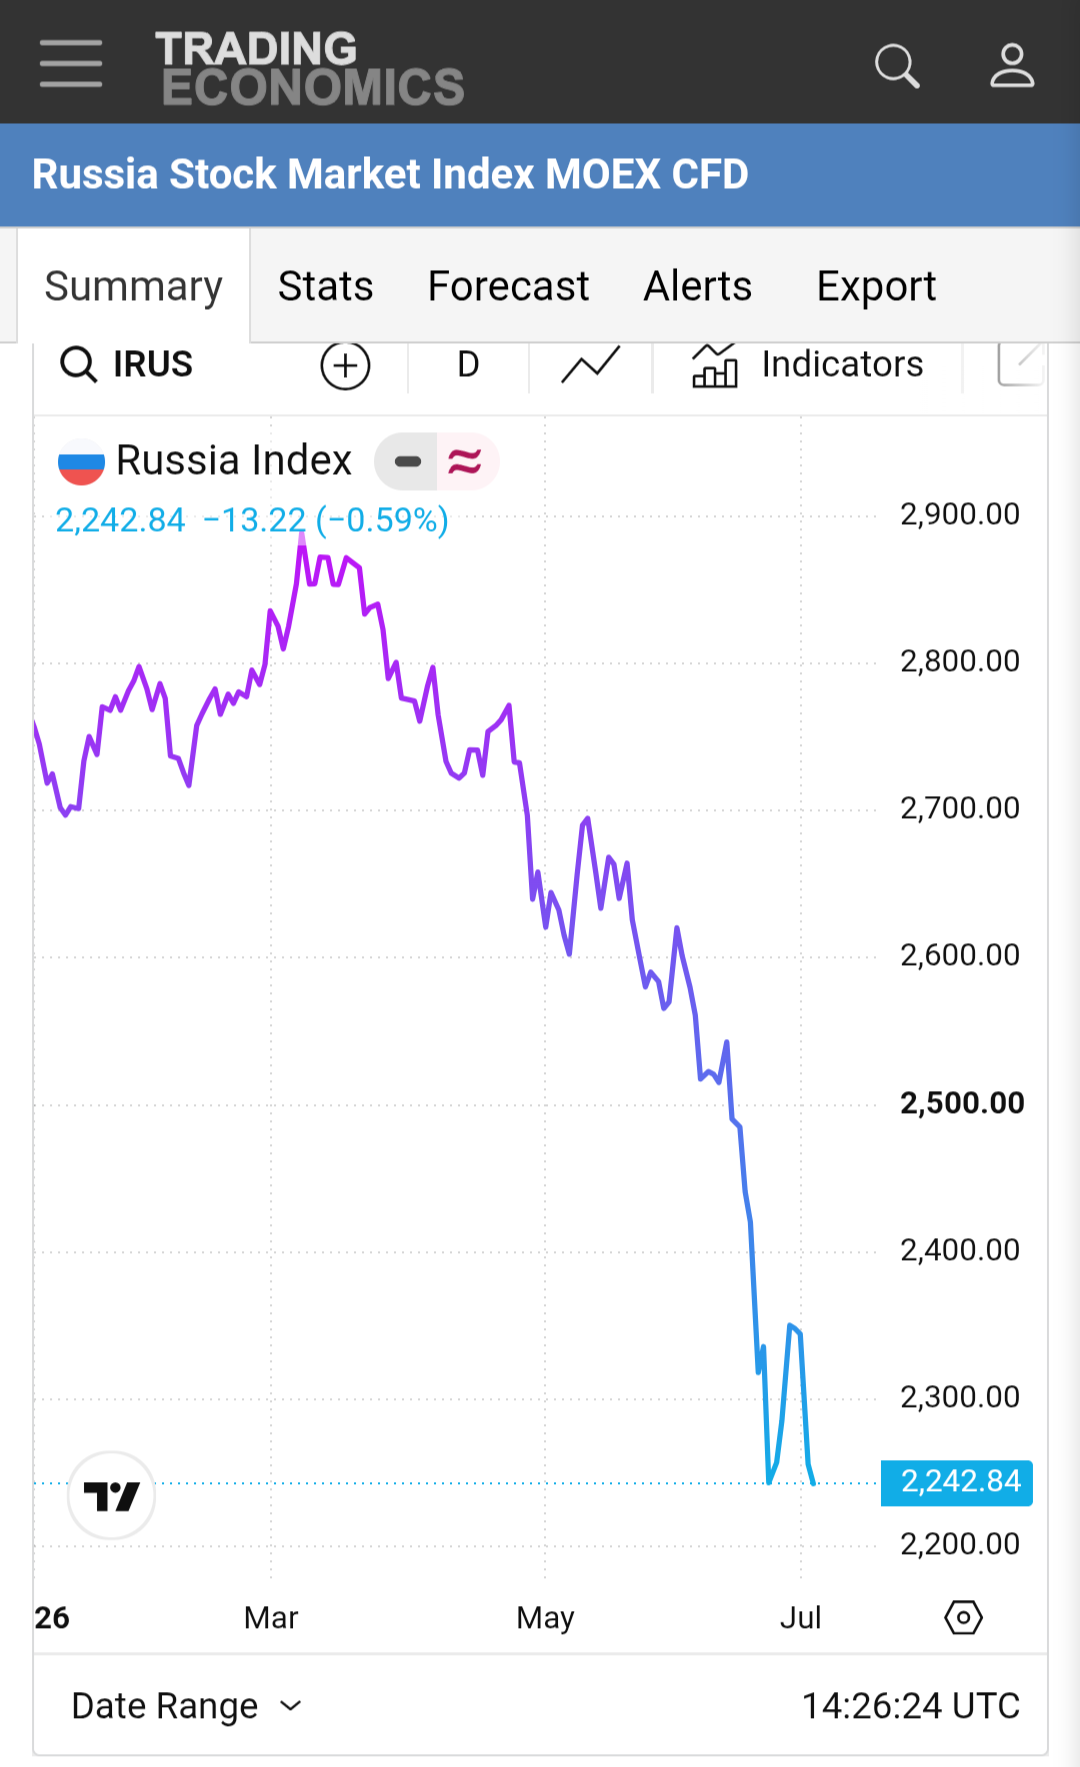Open the line chart style selector
1080x1767 pixels.
(x=591, y=365)
